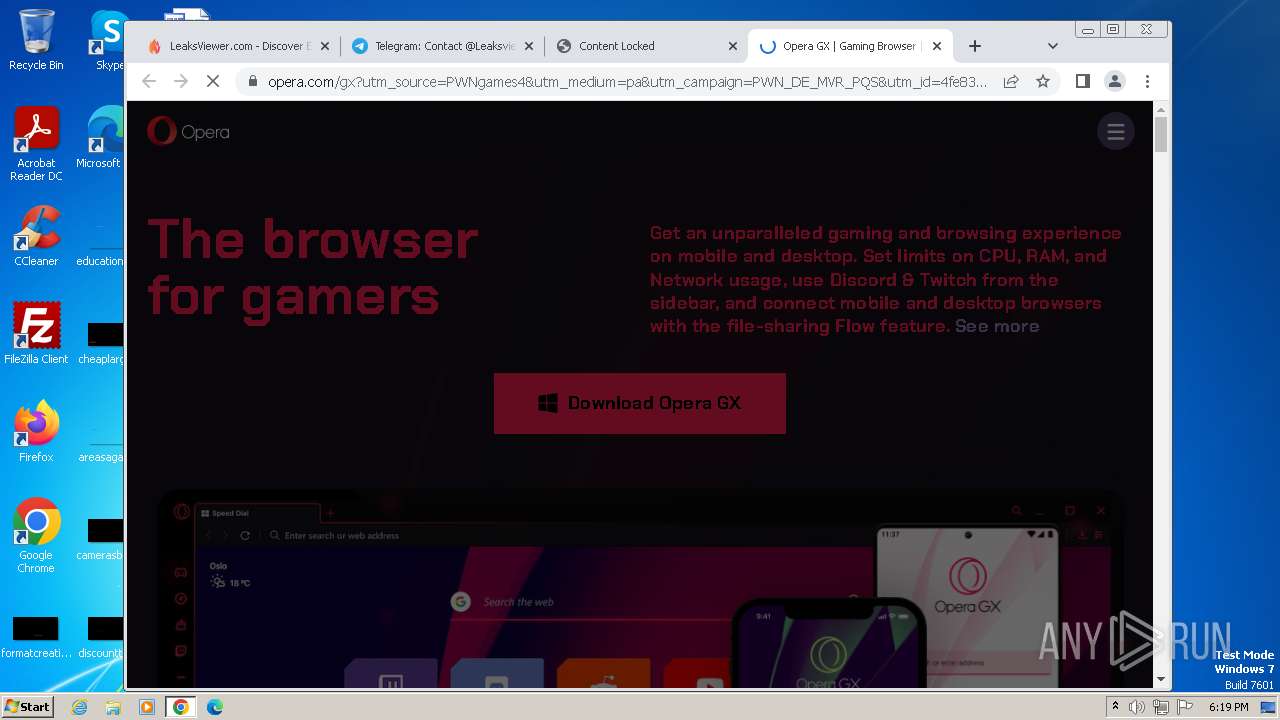Maximize or restore the Chrome window
Viewport: 1280px width, 720px height.
[x=1112, y=30]
